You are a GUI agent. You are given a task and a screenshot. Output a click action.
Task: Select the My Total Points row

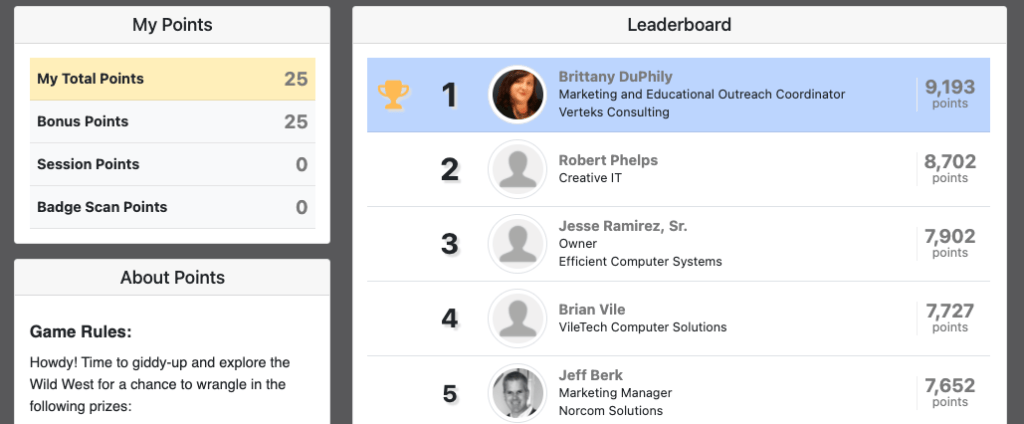pos(172,79)
